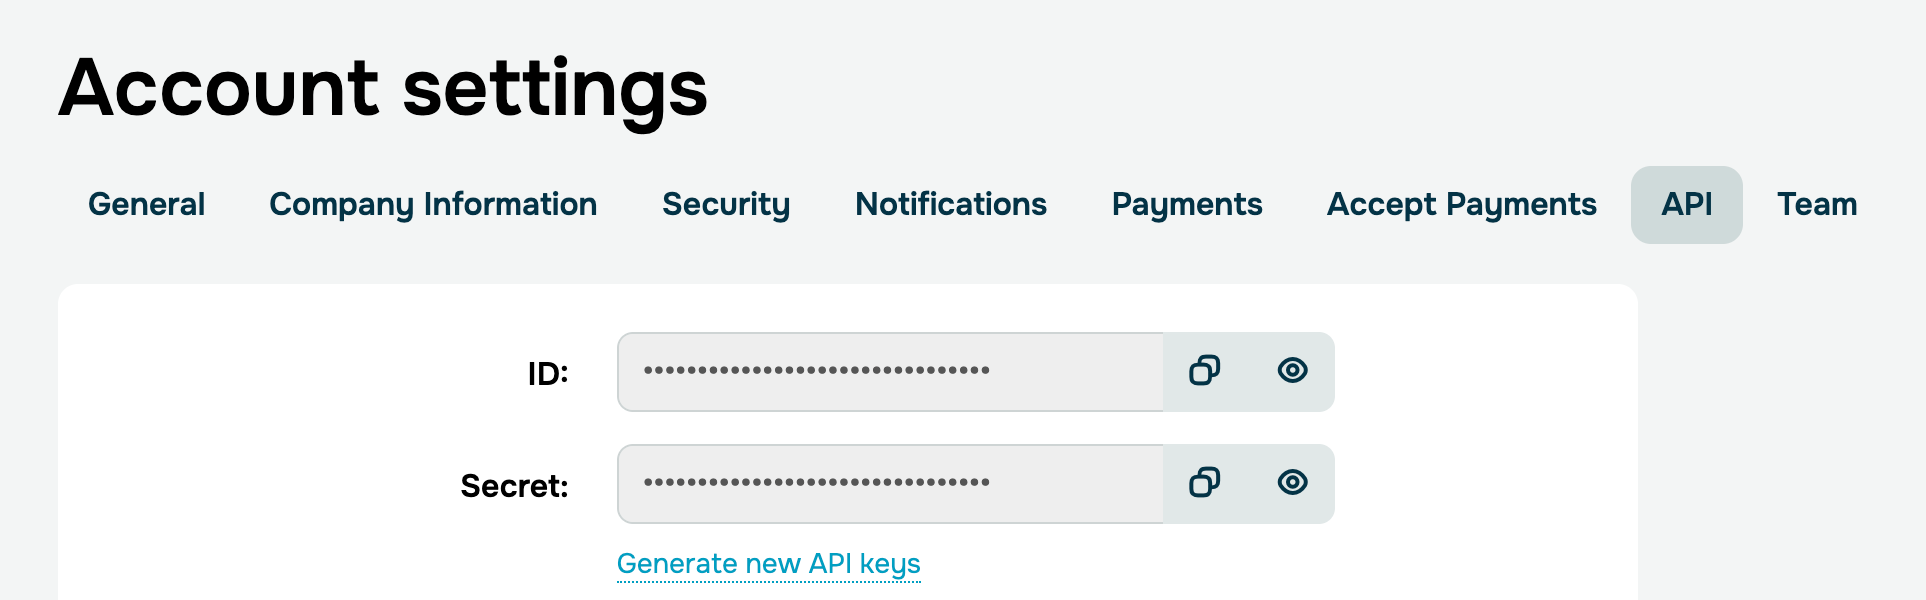Click the Account settings page heading
This screenshot has width=1926, height=600.
(383, 88)
